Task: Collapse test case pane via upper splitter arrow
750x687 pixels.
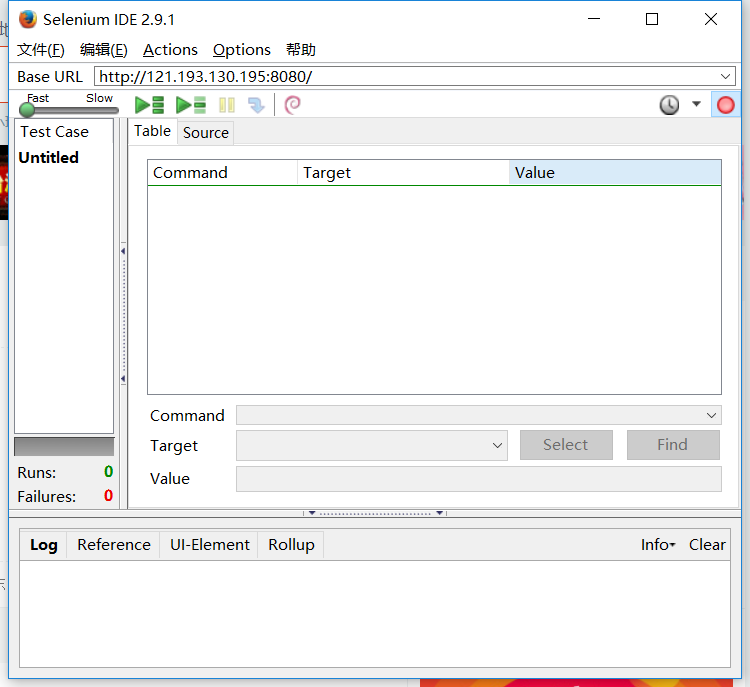Action: pyautogui.click(x=123, y=251)
